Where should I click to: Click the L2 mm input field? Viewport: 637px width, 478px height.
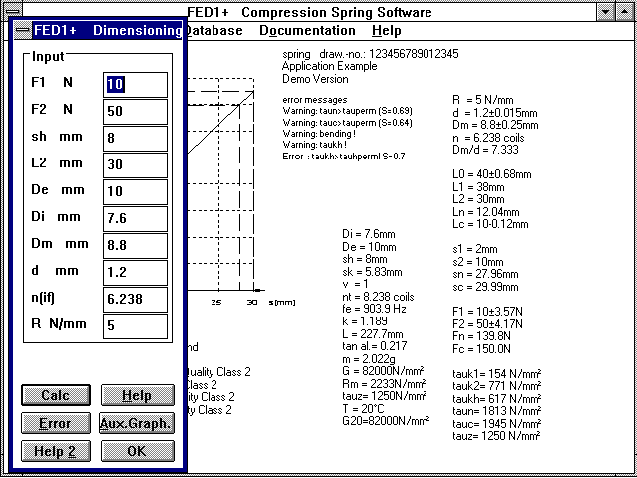click(135, 165)
